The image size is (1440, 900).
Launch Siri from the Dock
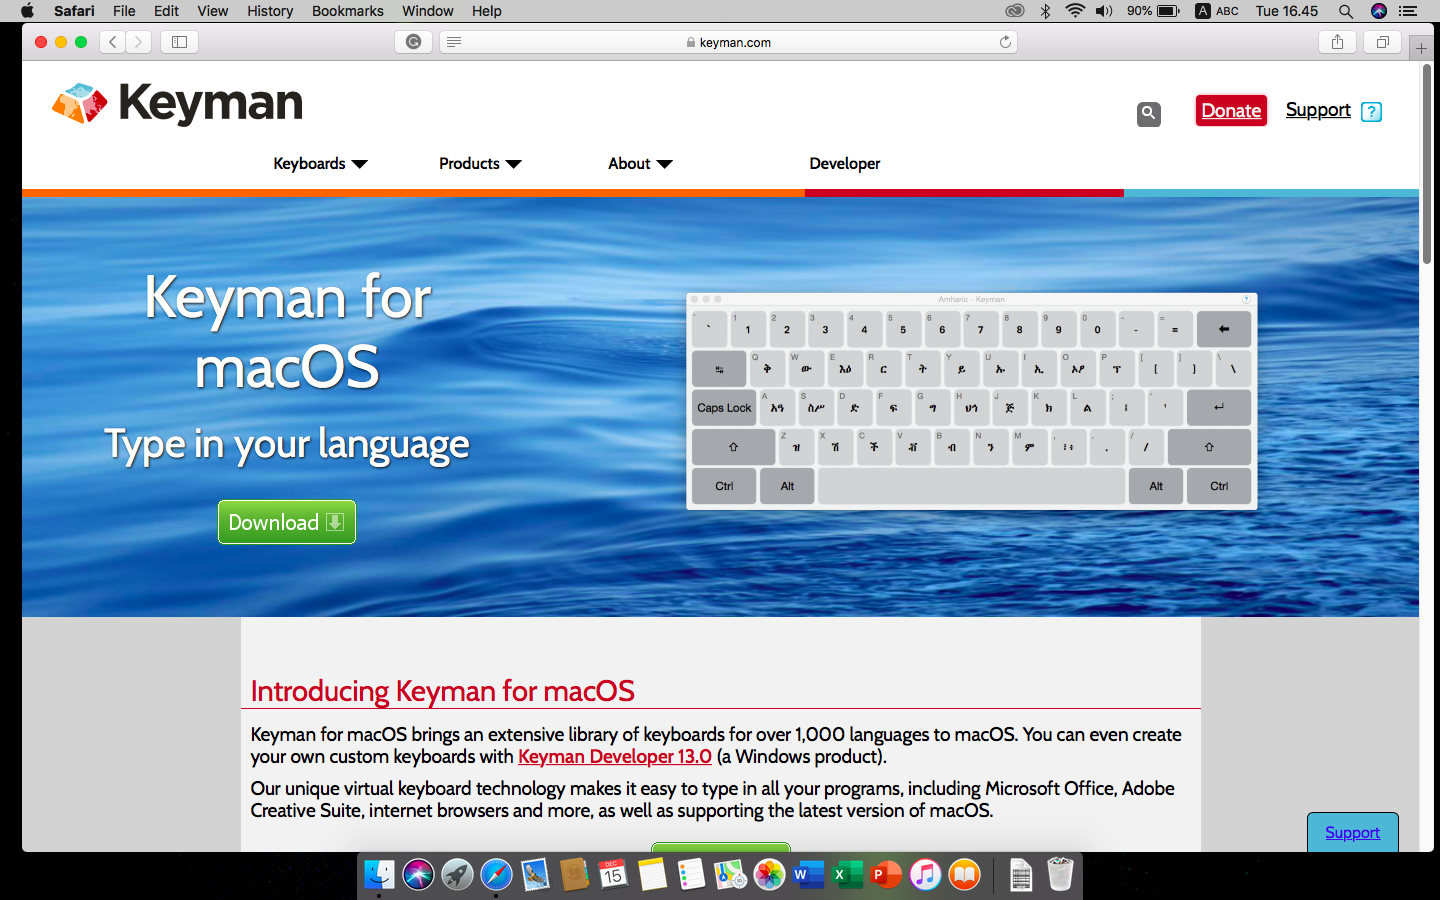click(418, 875)
